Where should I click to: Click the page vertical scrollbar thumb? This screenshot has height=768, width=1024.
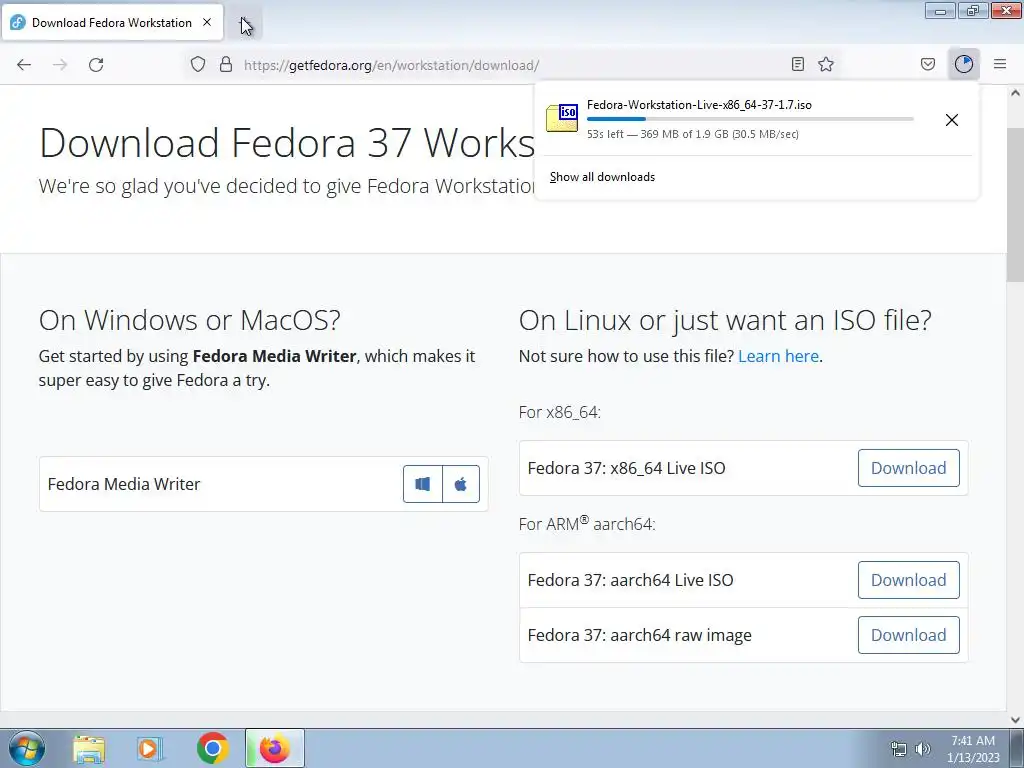coord(1015,204)
